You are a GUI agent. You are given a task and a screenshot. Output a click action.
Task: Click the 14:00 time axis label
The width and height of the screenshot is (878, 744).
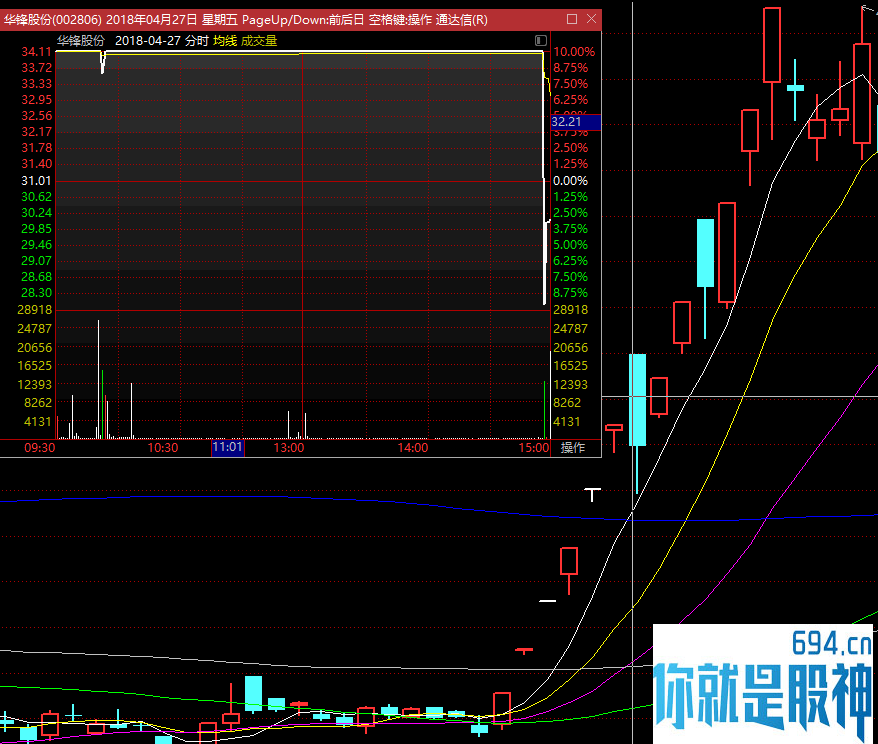pyautogui.click(x=413, y=447)
